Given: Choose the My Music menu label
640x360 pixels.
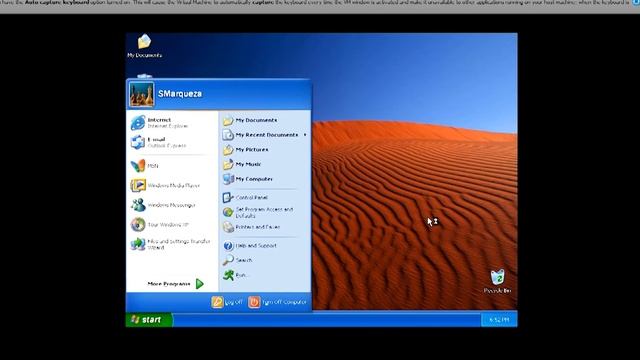Looking at the screenshot, I should (x=248, y=164).
